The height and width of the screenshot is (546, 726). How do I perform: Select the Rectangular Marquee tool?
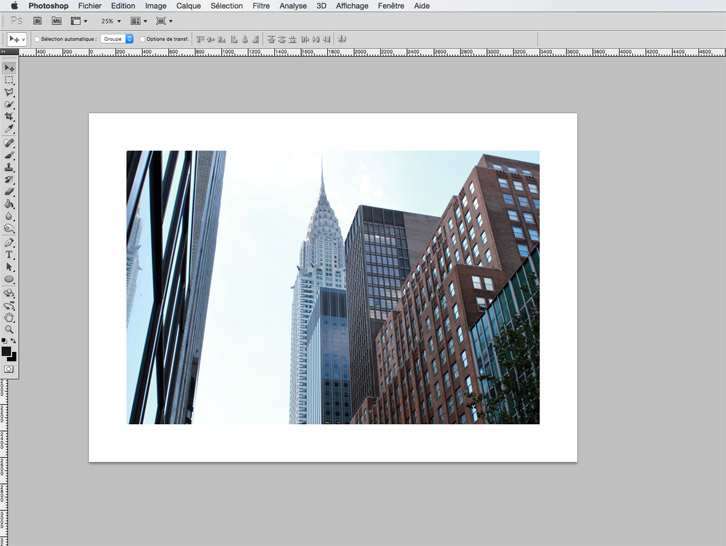pyautogui.click(x=9, y=80)
